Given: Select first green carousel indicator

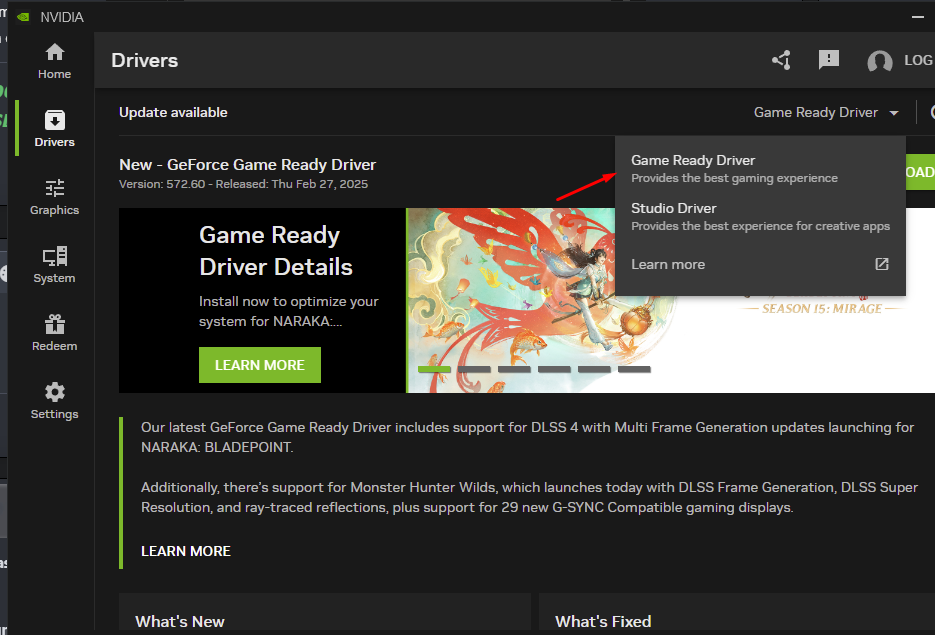Looking at the screenshot, I should click(x=434, y=369).
